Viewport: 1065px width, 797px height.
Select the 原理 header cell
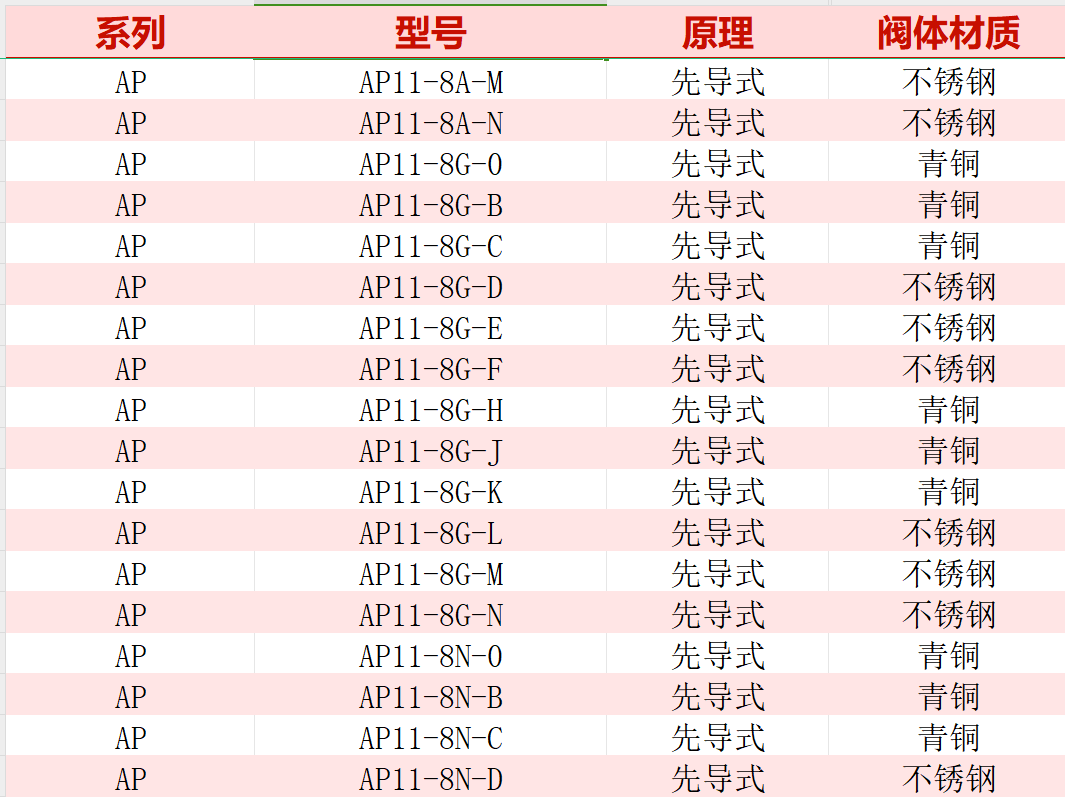pyautogui.click(x=717, y=34)
